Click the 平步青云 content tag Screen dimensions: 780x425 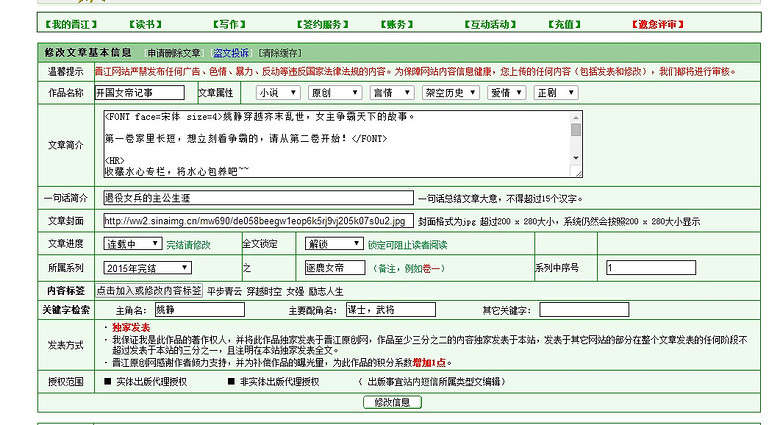coord(224,291)
